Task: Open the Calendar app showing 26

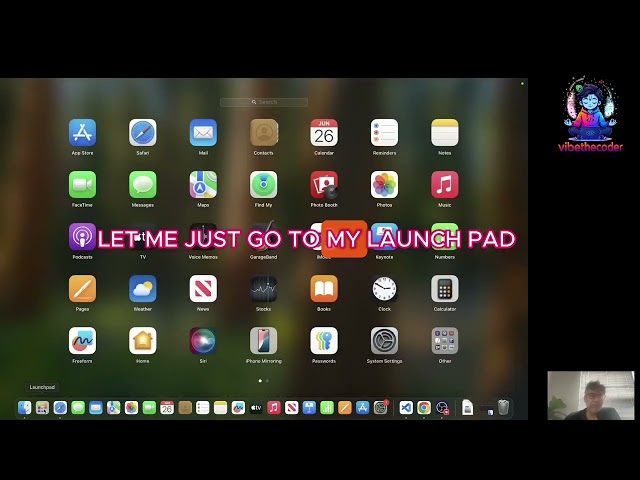Action: pos(324,133)
